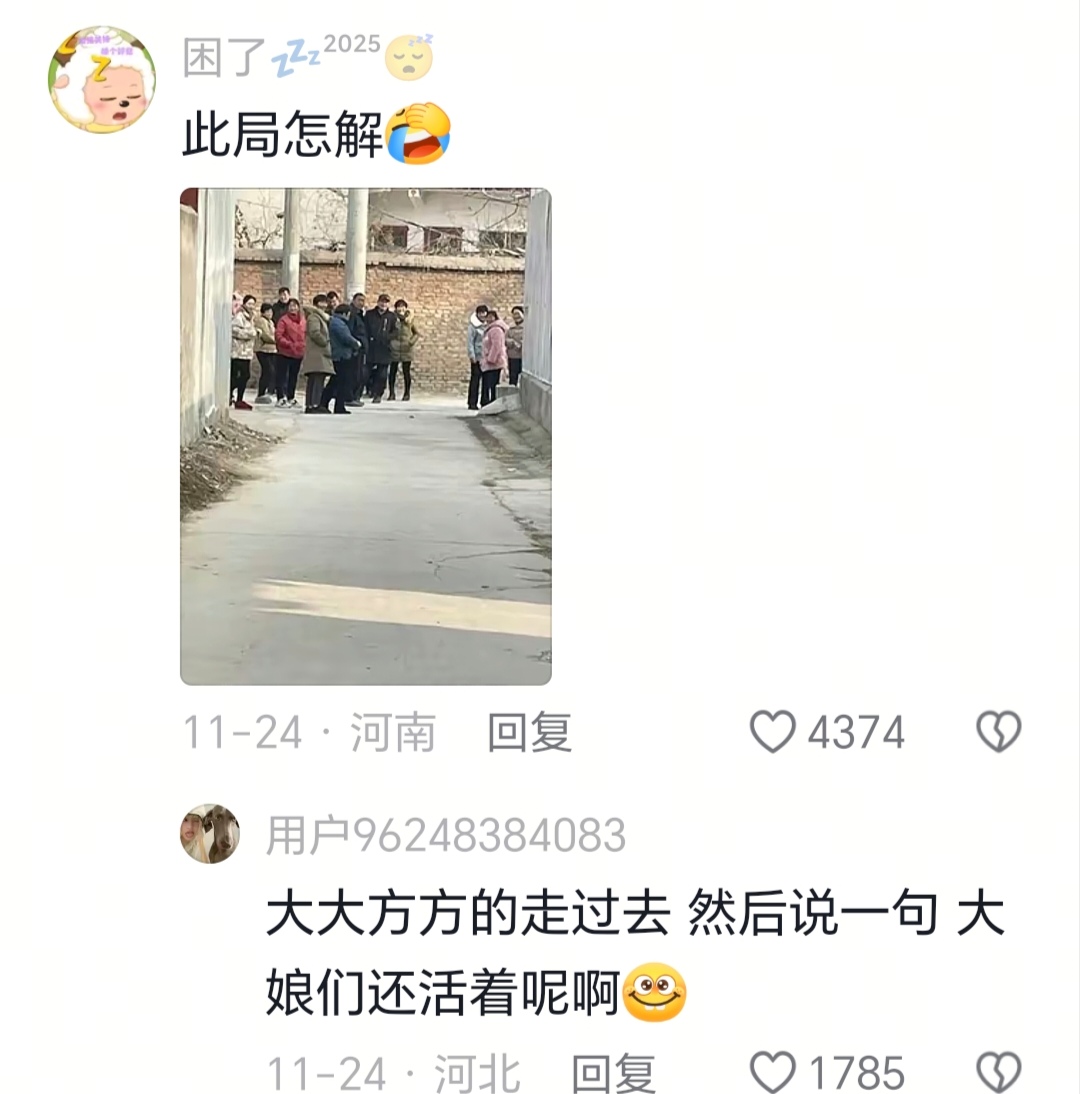This screenshot has height=1094, width=1080.
Task: Like the reply with 1785 likes
Action: tap(772, 1072)
